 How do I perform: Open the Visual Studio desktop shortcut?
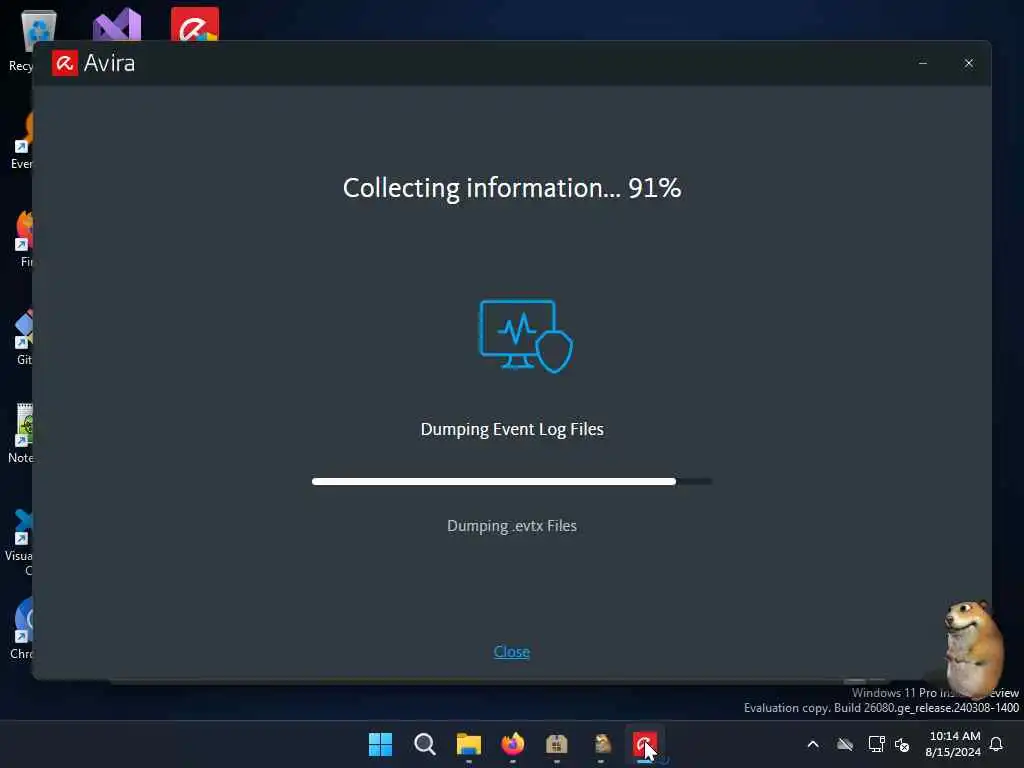117,25
